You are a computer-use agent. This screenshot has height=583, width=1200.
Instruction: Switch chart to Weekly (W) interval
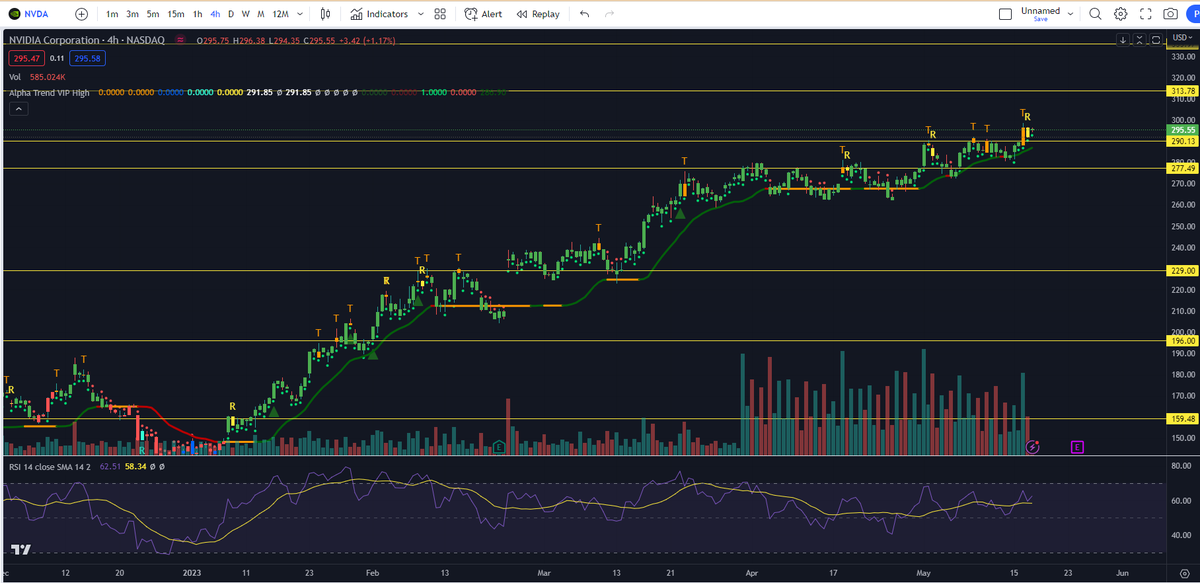click(246, 14)
